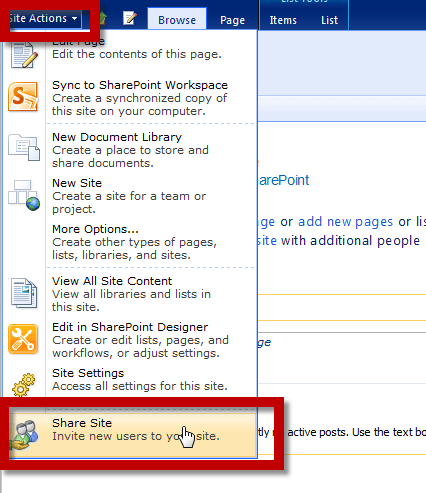
Task: Select View All Site Content
Action: click(151, 294)
